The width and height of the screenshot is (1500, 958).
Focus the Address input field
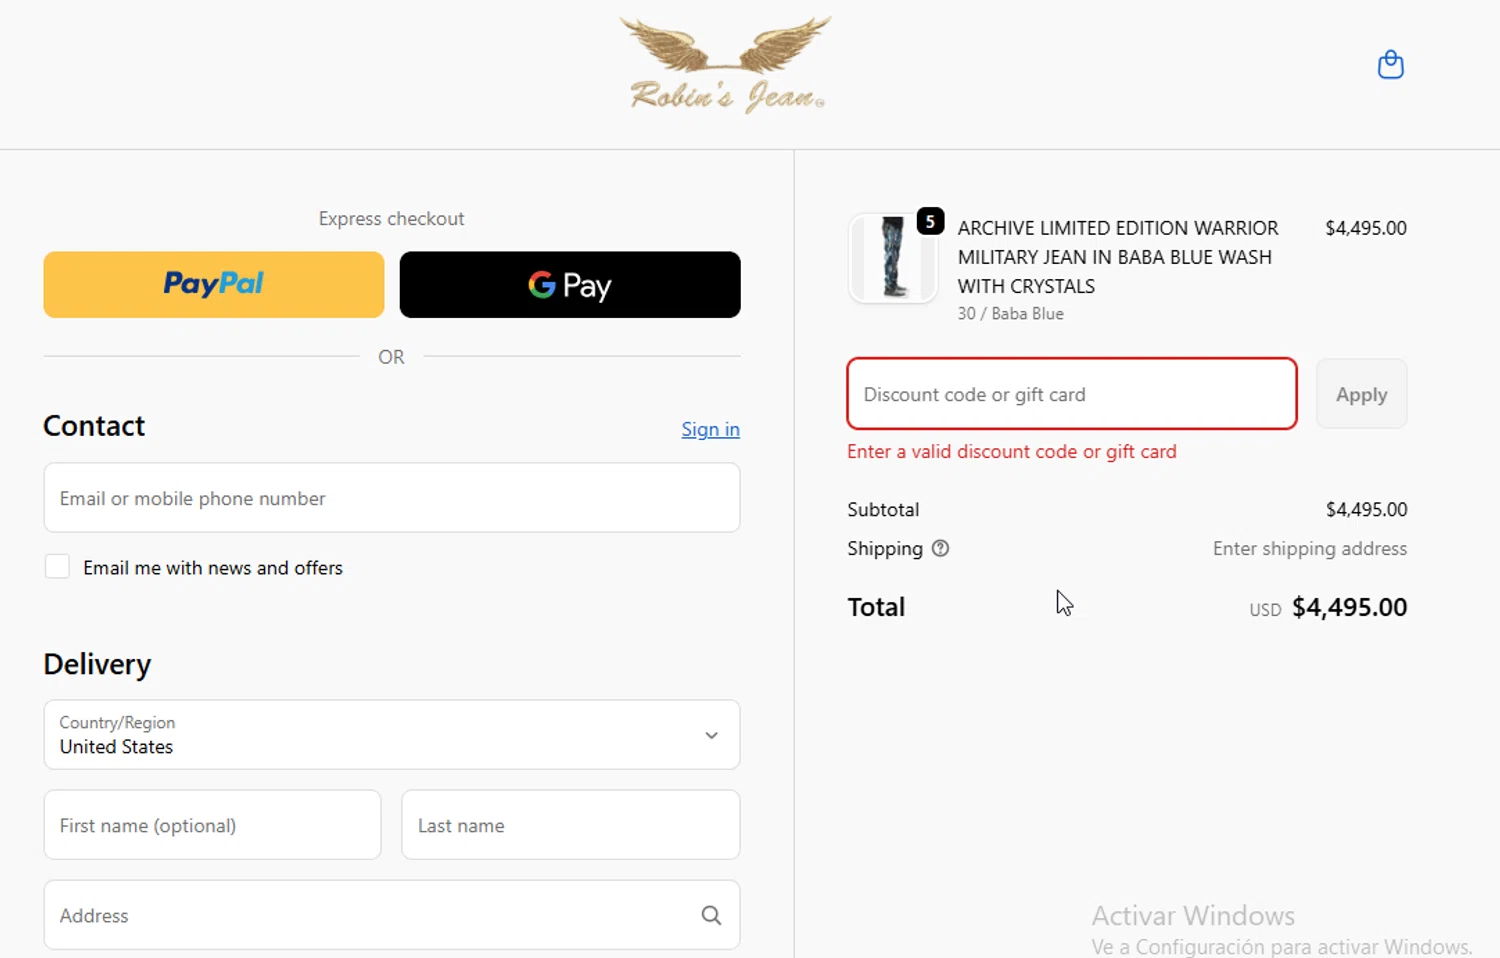point(392,915)
